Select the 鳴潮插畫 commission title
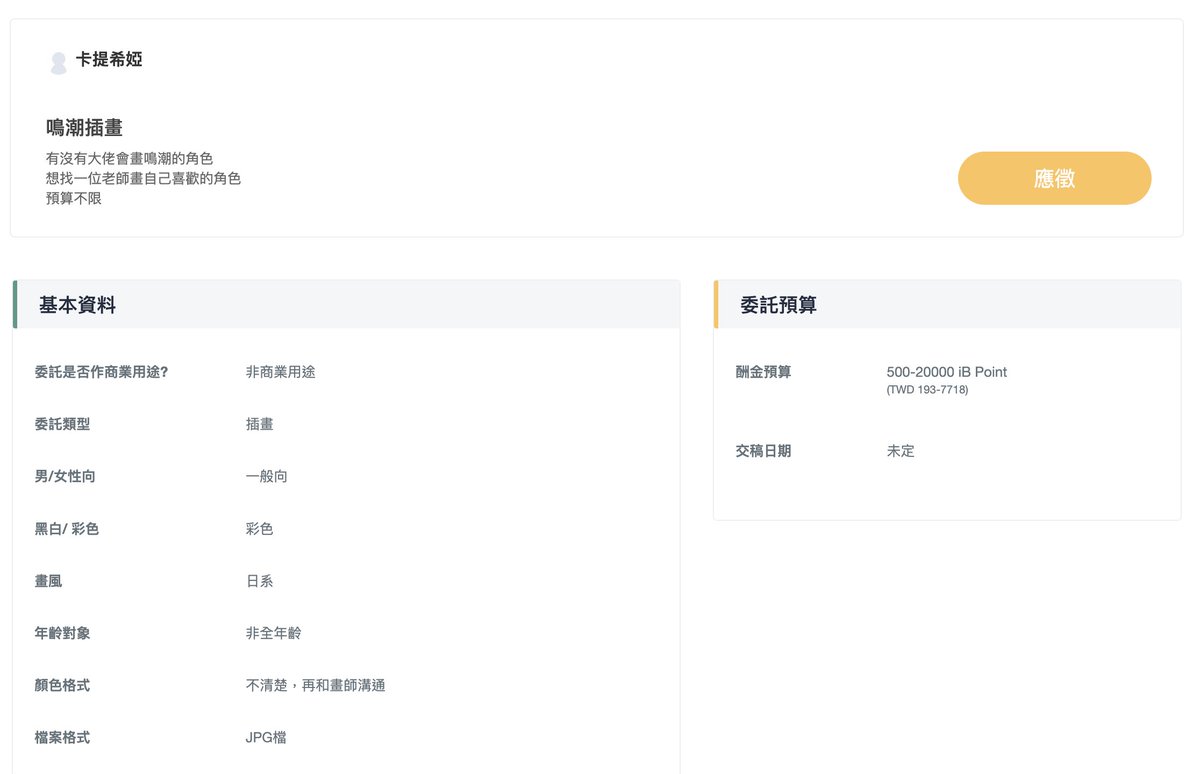 pyautogui.click(x=84, y=128)
